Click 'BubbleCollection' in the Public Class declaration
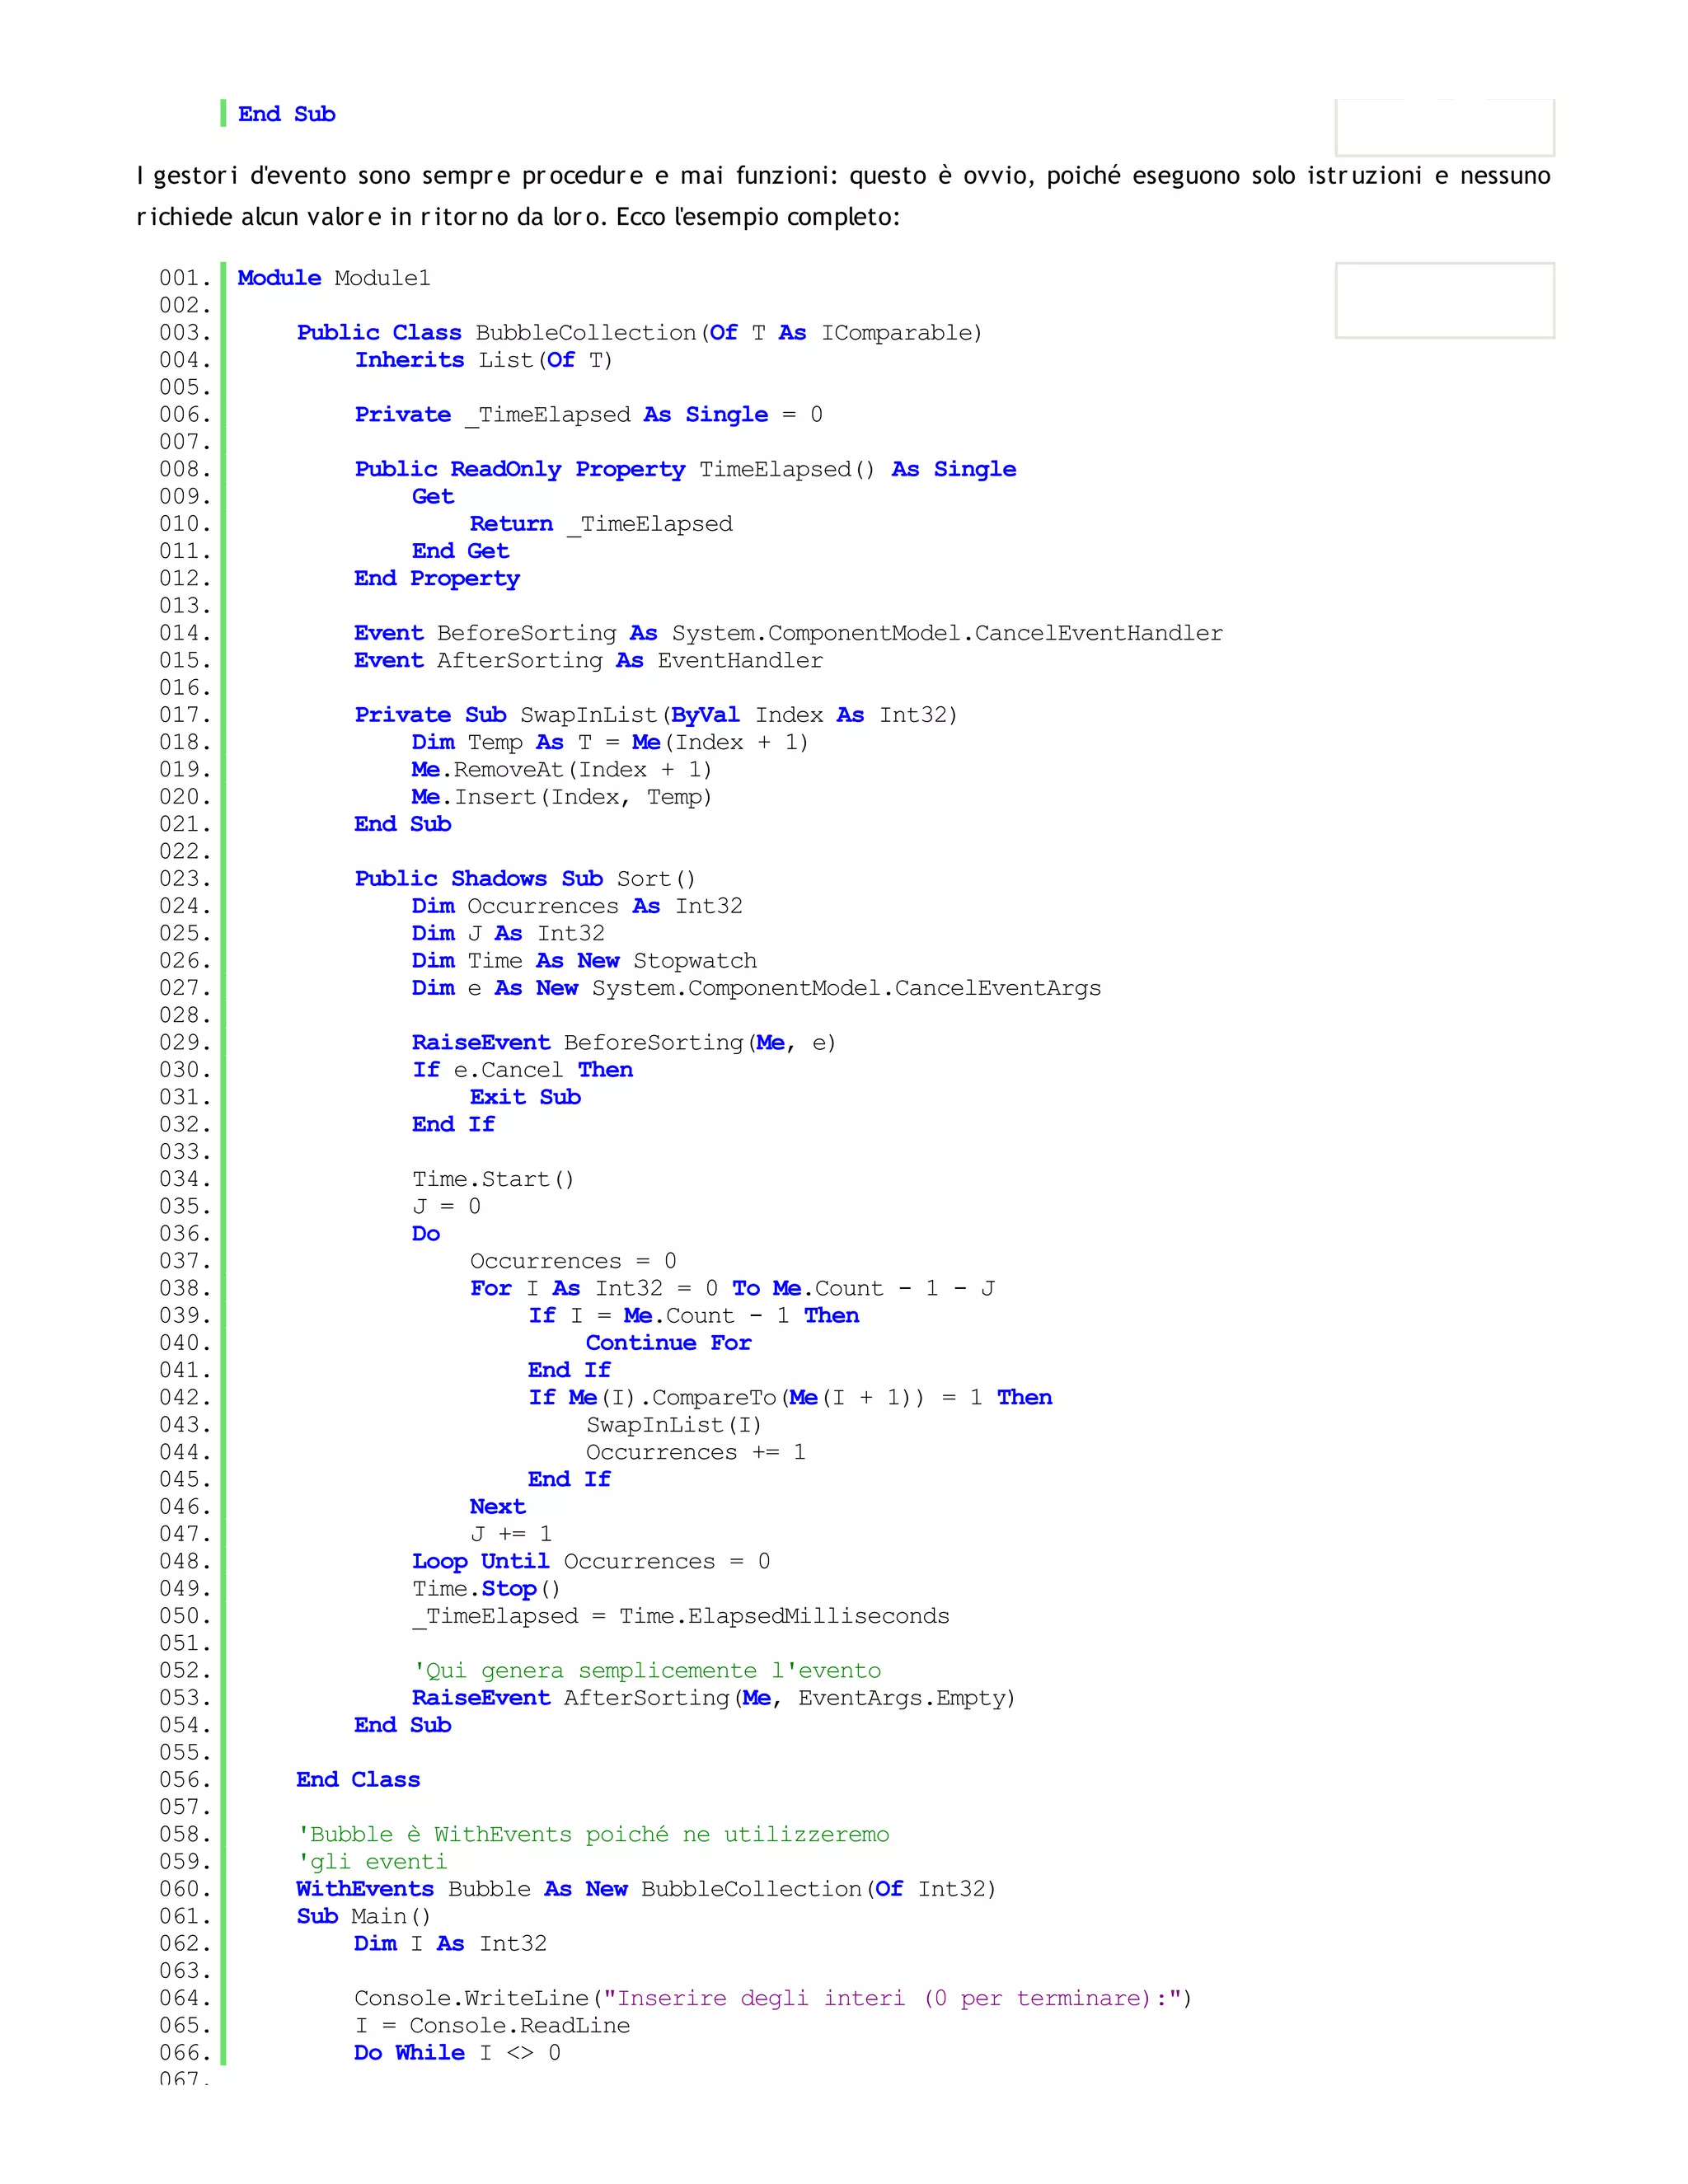The width and height of the screenshot is (1688, 2184). [x=585, y=333]
